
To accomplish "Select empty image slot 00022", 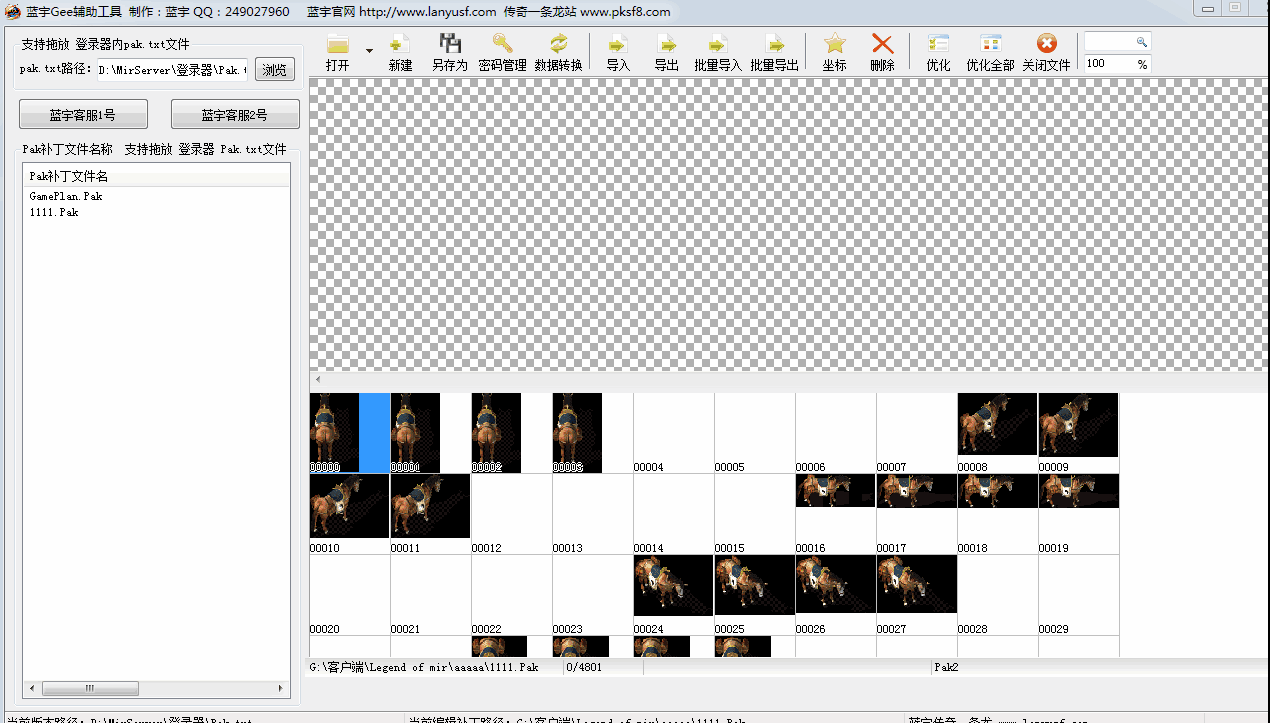I will [511, 594].
